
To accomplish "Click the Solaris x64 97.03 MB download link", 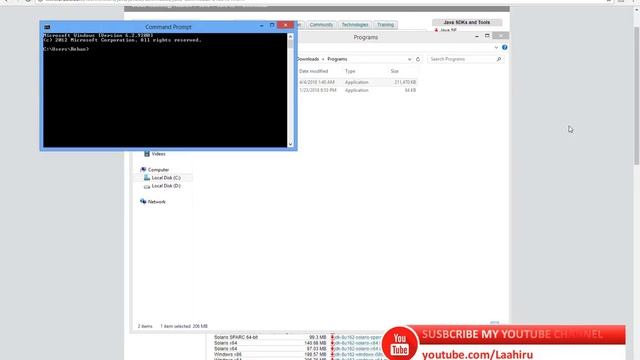I will pyautogui.click(x=357, y=349).
